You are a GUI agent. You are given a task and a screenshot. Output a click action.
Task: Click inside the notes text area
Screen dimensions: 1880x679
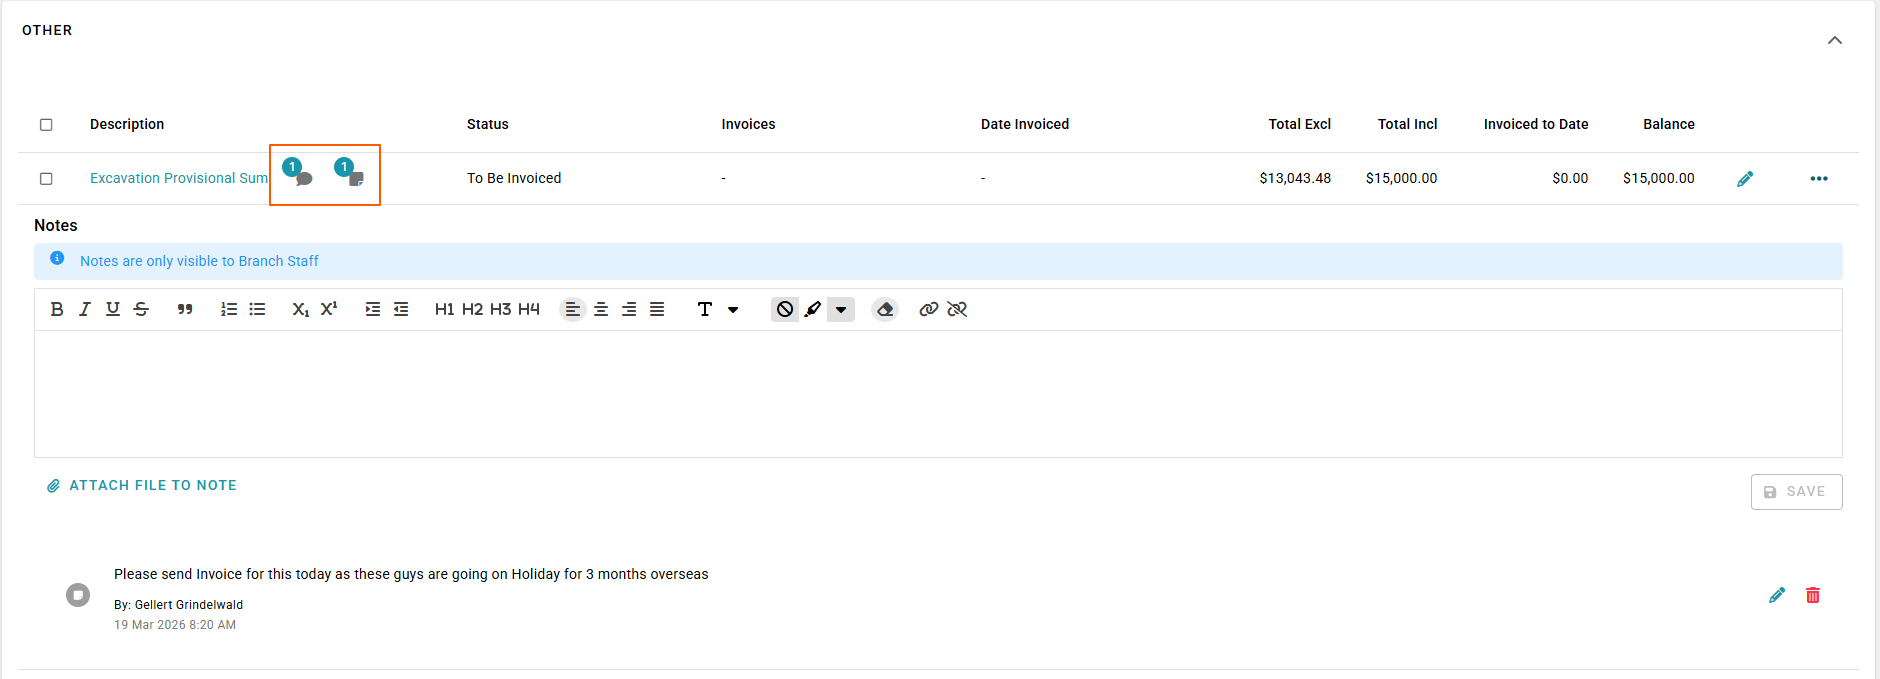[x=938, y=394]
